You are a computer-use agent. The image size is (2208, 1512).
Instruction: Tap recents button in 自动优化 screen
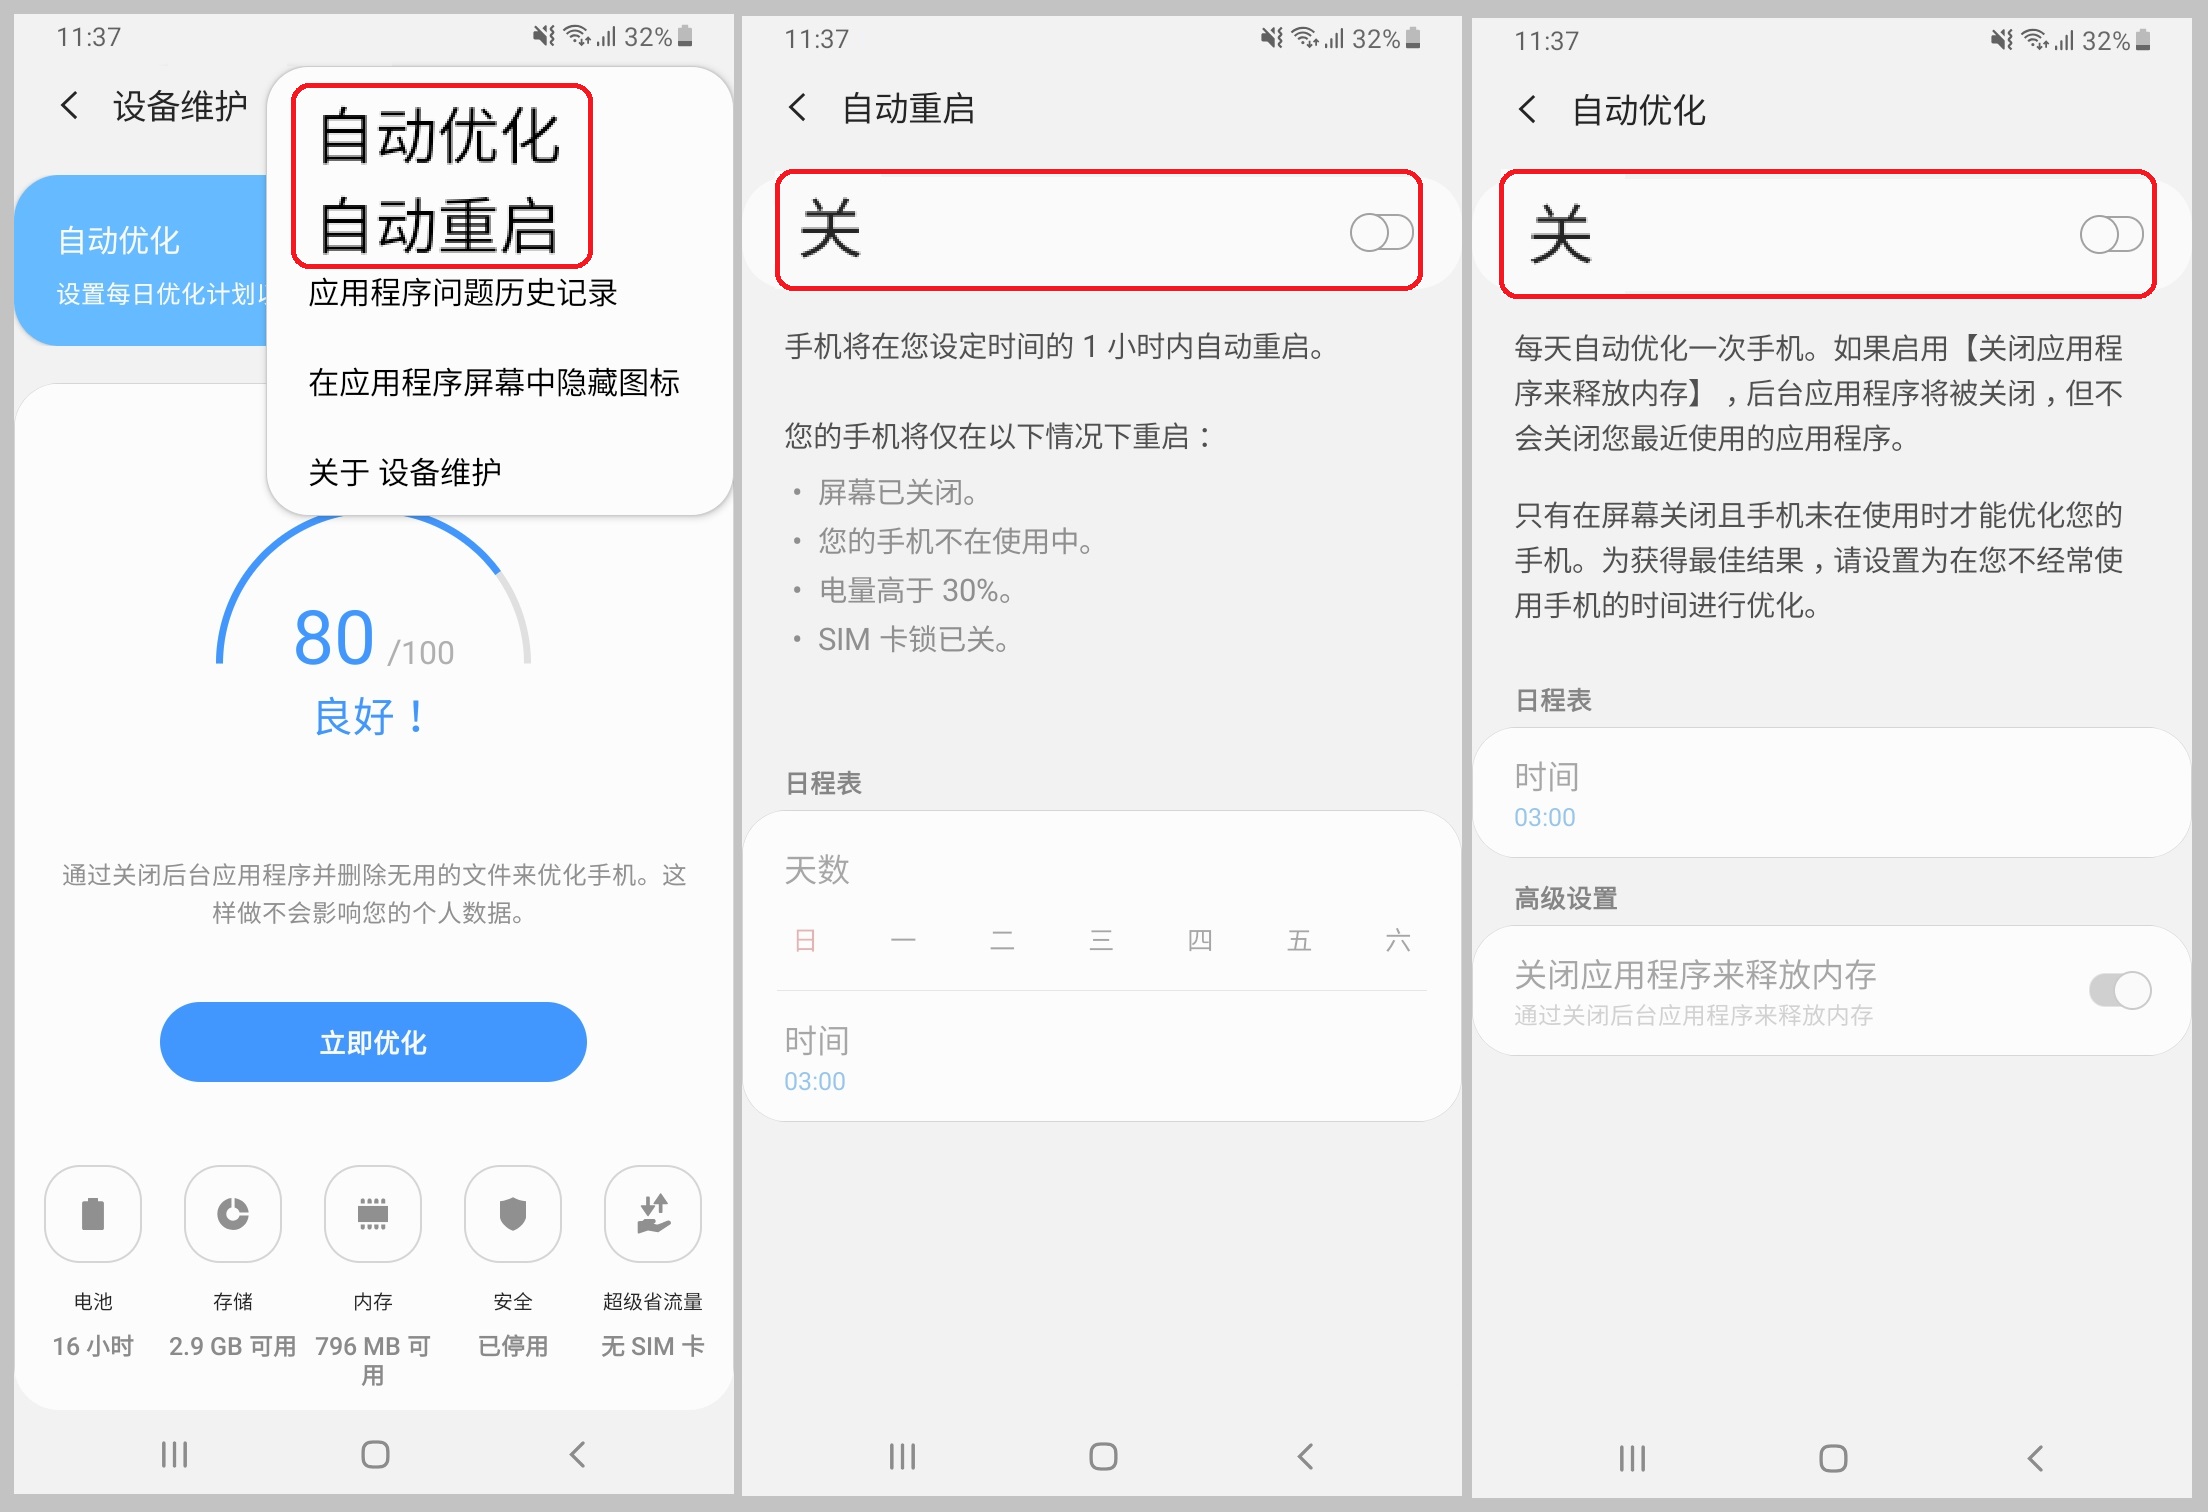[1633, 1458]
